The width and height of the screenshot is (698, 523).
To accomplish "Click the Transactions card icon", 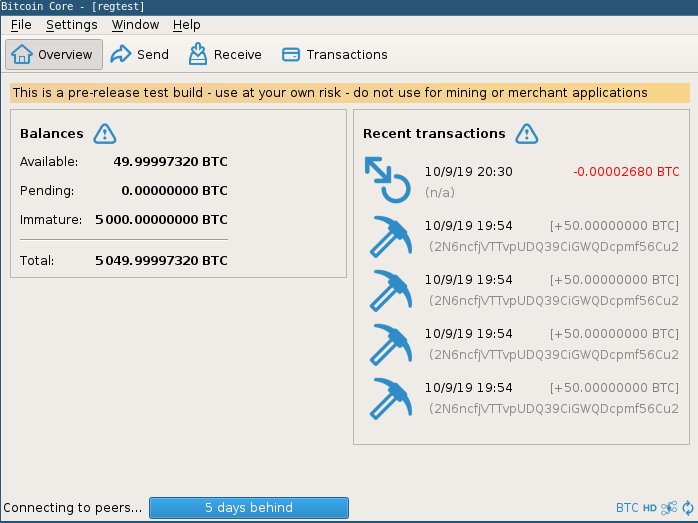I will (291, 55).
